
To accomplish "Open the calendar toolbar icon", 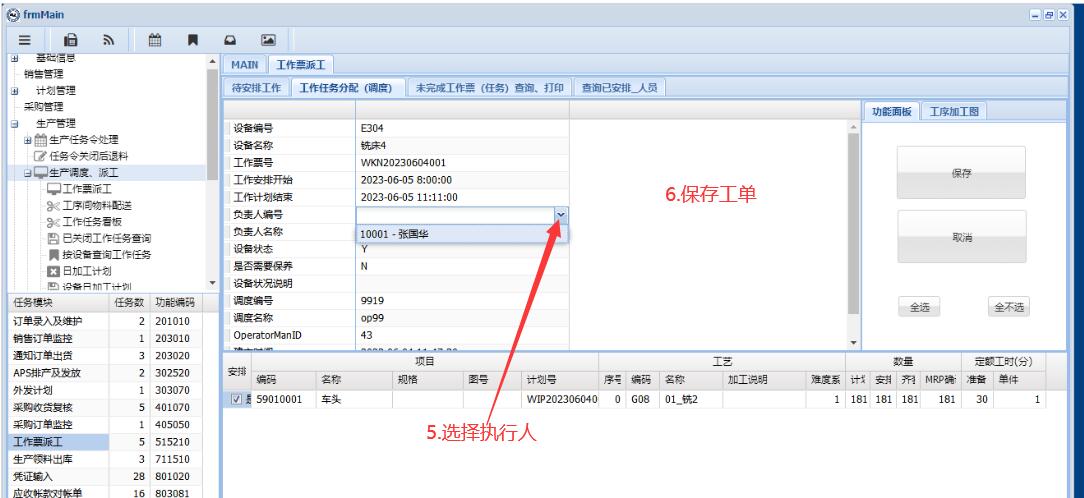I will pos(156,40).
